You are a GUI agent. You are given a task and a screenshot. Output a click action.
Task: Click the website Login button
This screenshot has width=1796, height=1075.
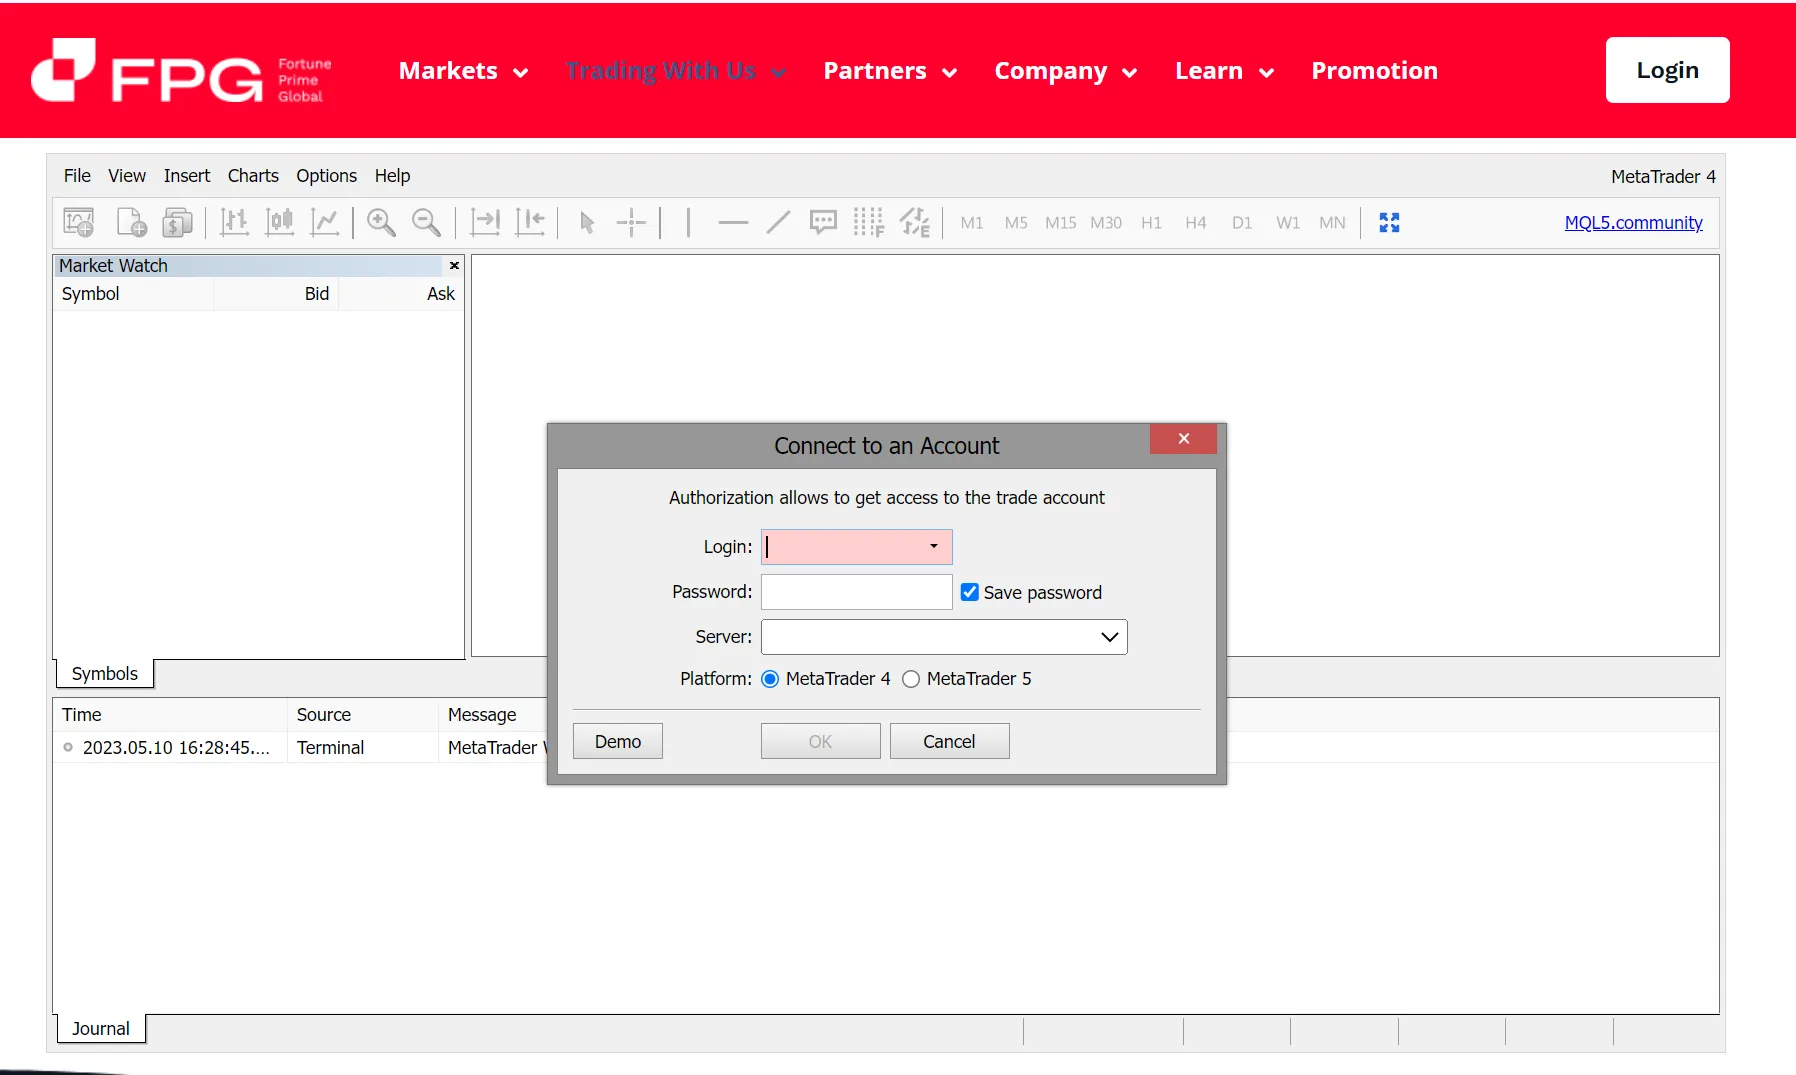click(x=1668, y=70)
